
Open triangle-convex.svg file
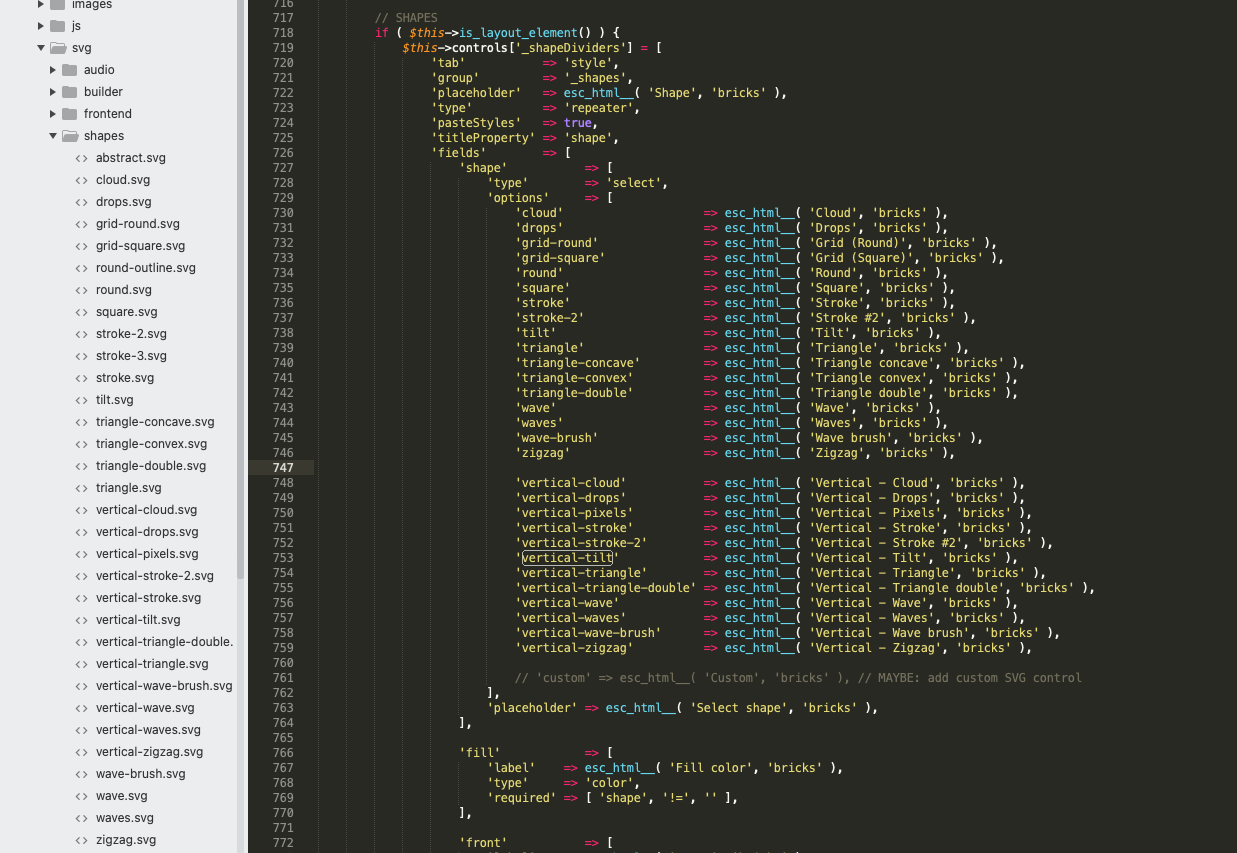coord(152,444)
